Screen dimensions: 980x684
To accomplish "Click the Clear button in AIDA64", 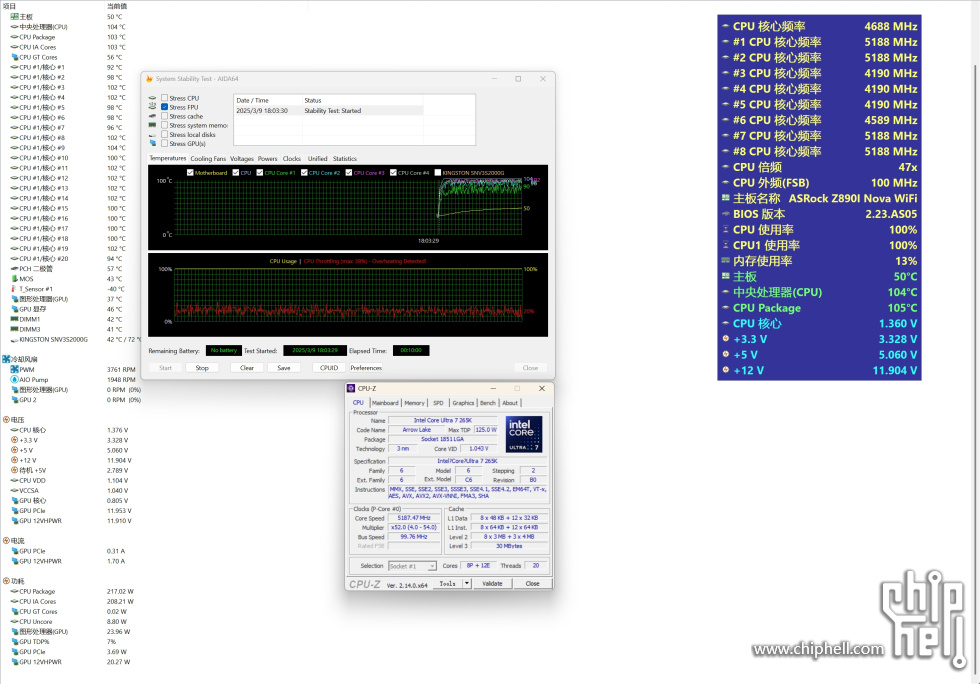I will coord(247,368).
